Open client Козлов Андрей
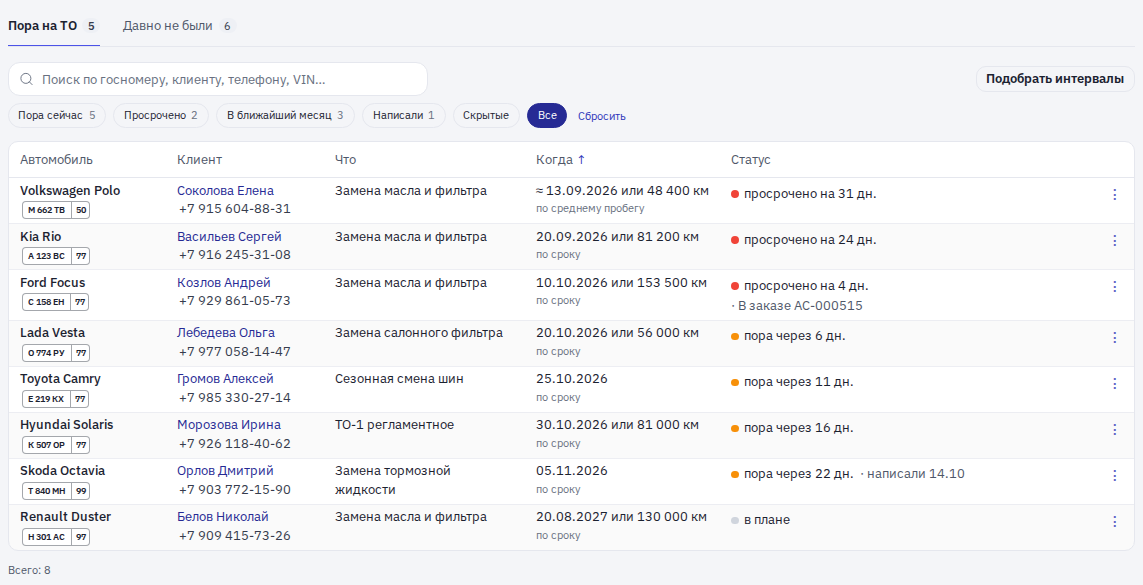The height and width of the screenshot is (585, 1143). pos(224,283)
